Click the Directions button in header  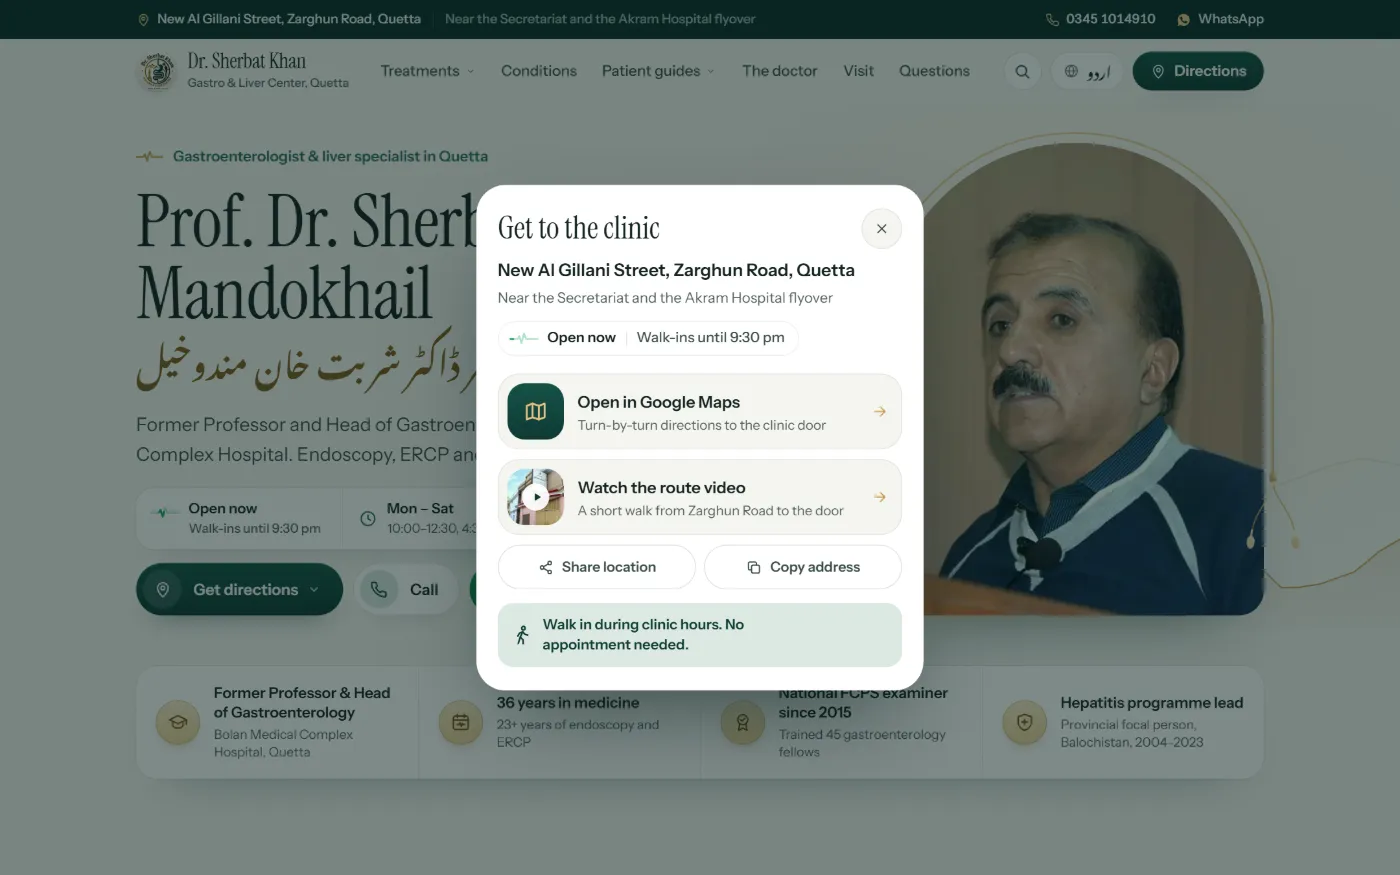point(1198,71)
